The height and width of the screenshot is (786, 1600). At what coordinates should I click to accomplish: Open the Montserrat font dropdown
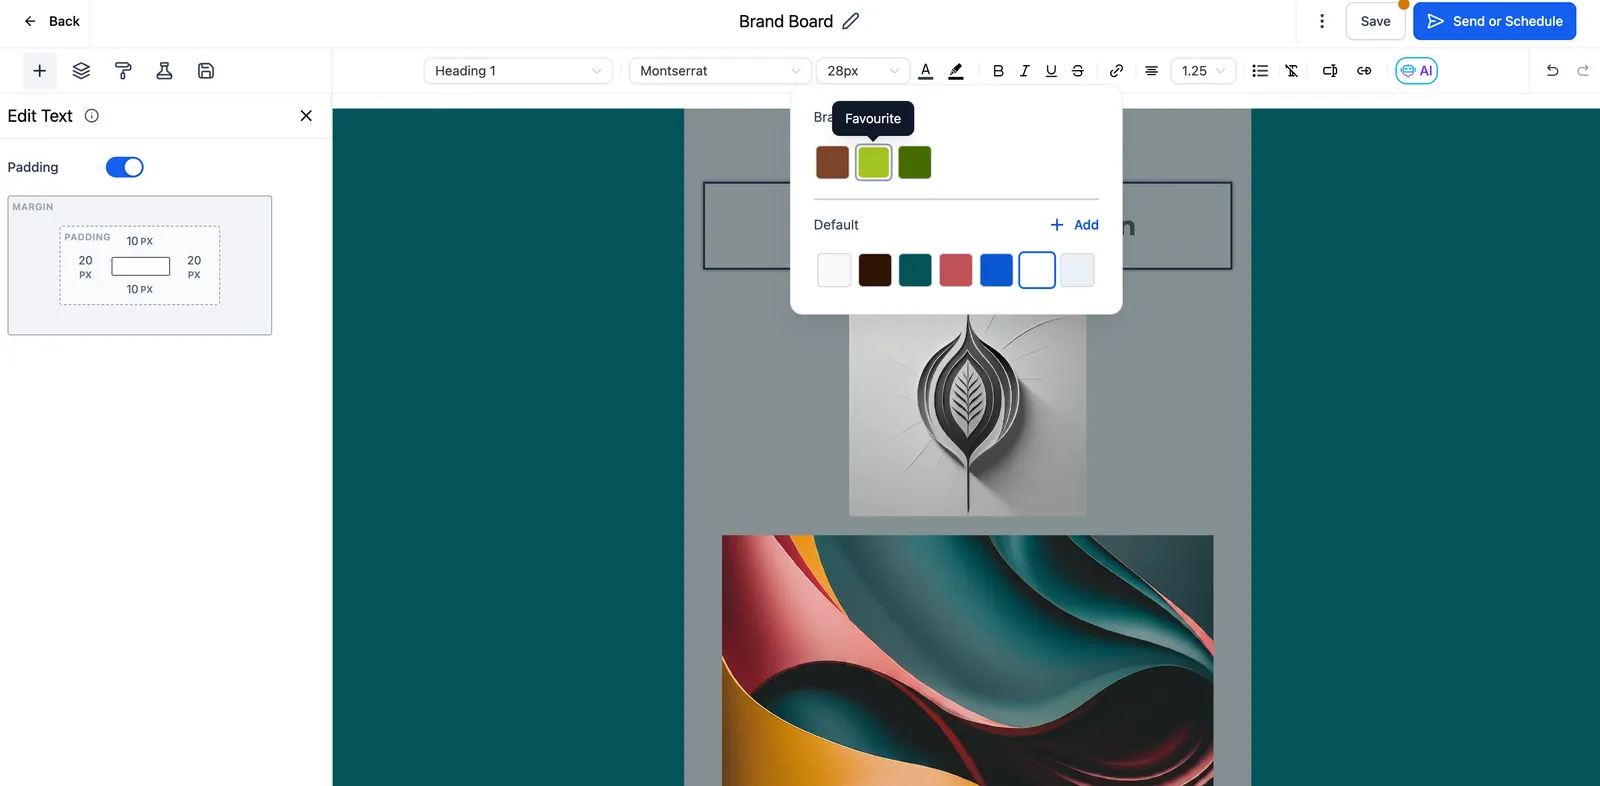coord(720,71)
